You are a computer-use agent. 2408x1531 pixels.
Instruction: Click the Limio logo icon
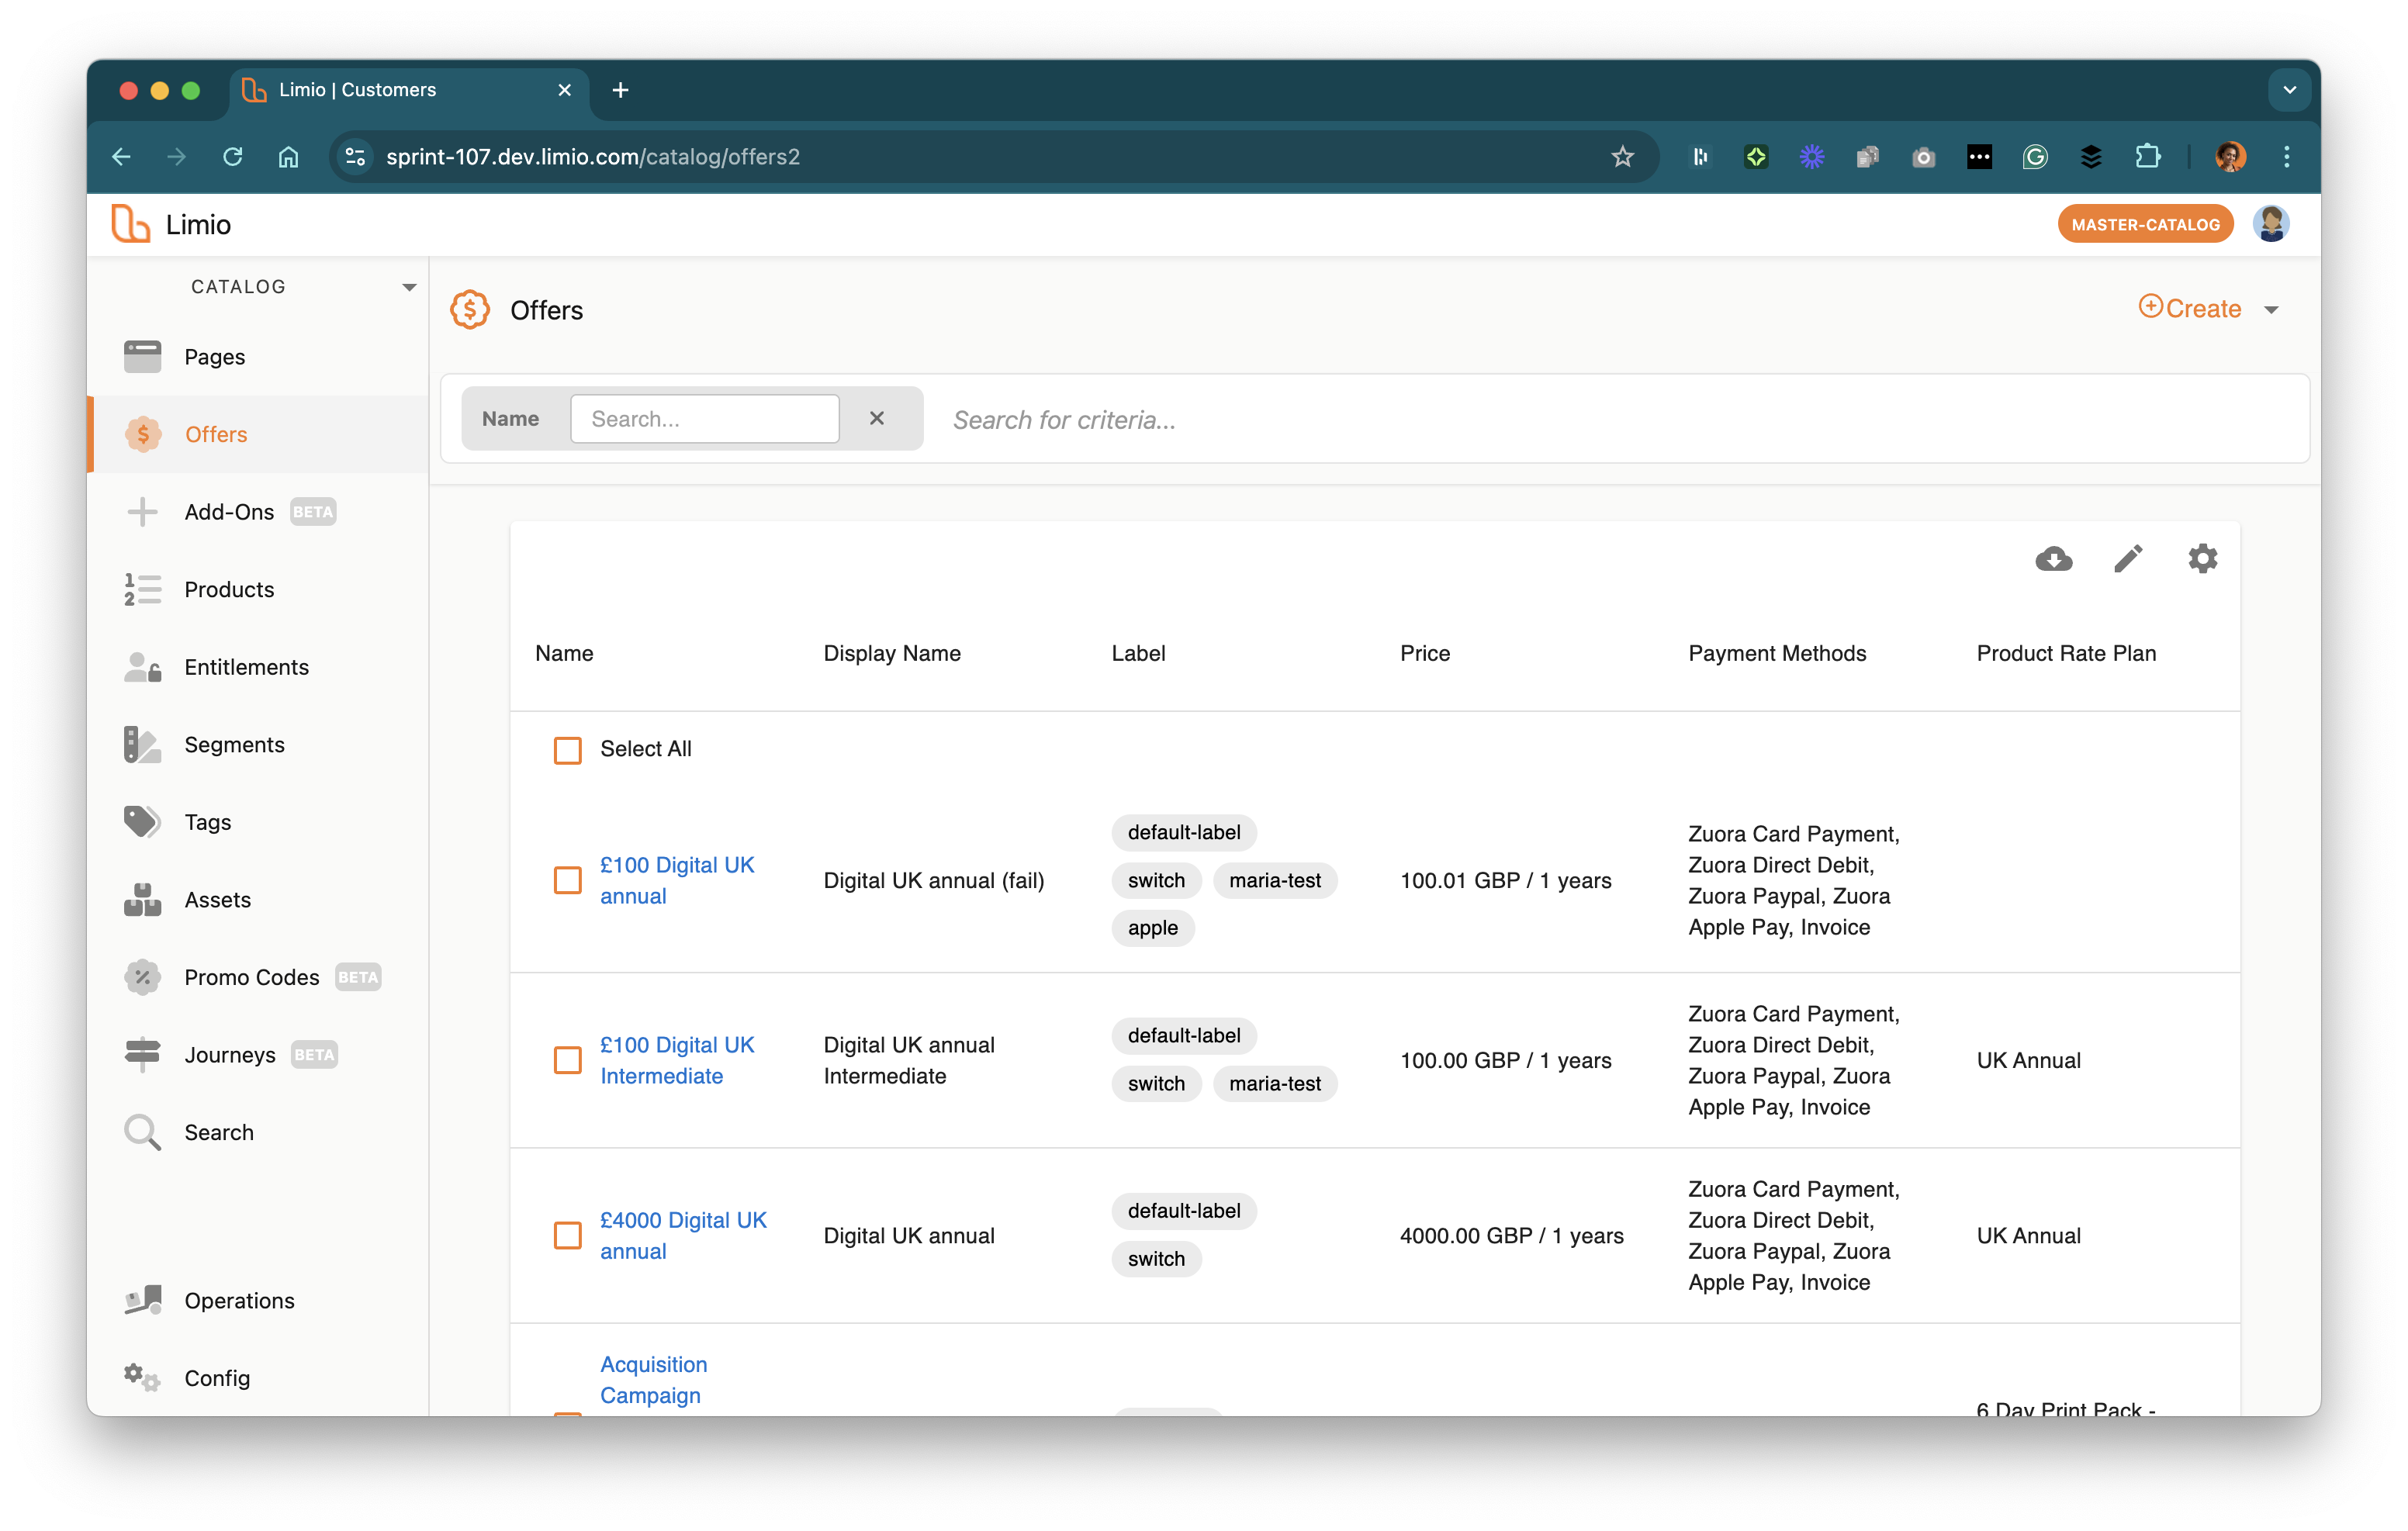(x=131, y=224)
